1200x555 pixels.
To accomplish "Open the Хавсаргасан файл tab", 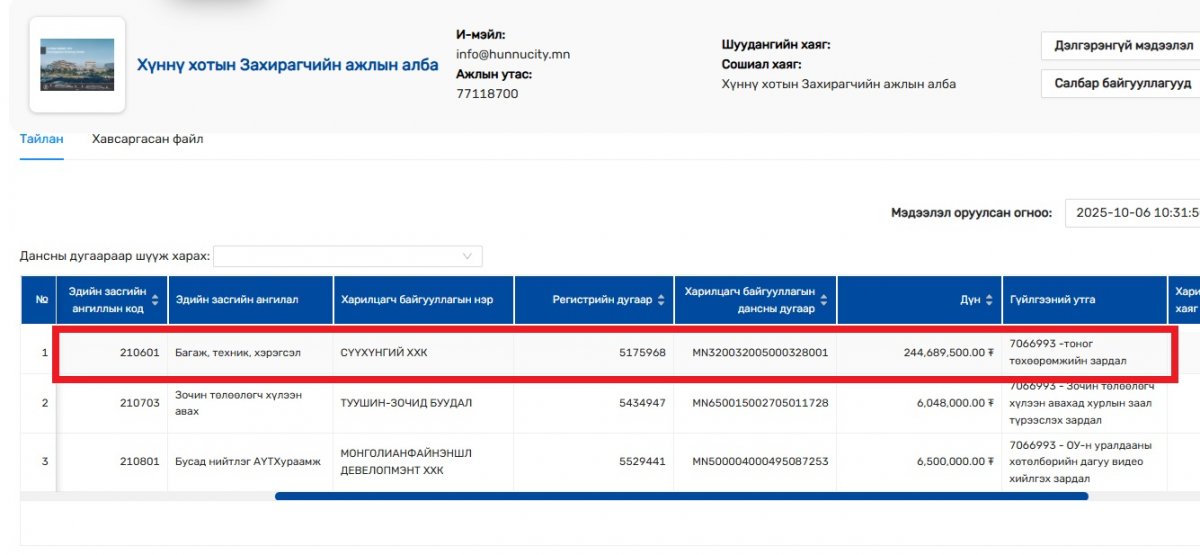I will [x=147, y=140].
